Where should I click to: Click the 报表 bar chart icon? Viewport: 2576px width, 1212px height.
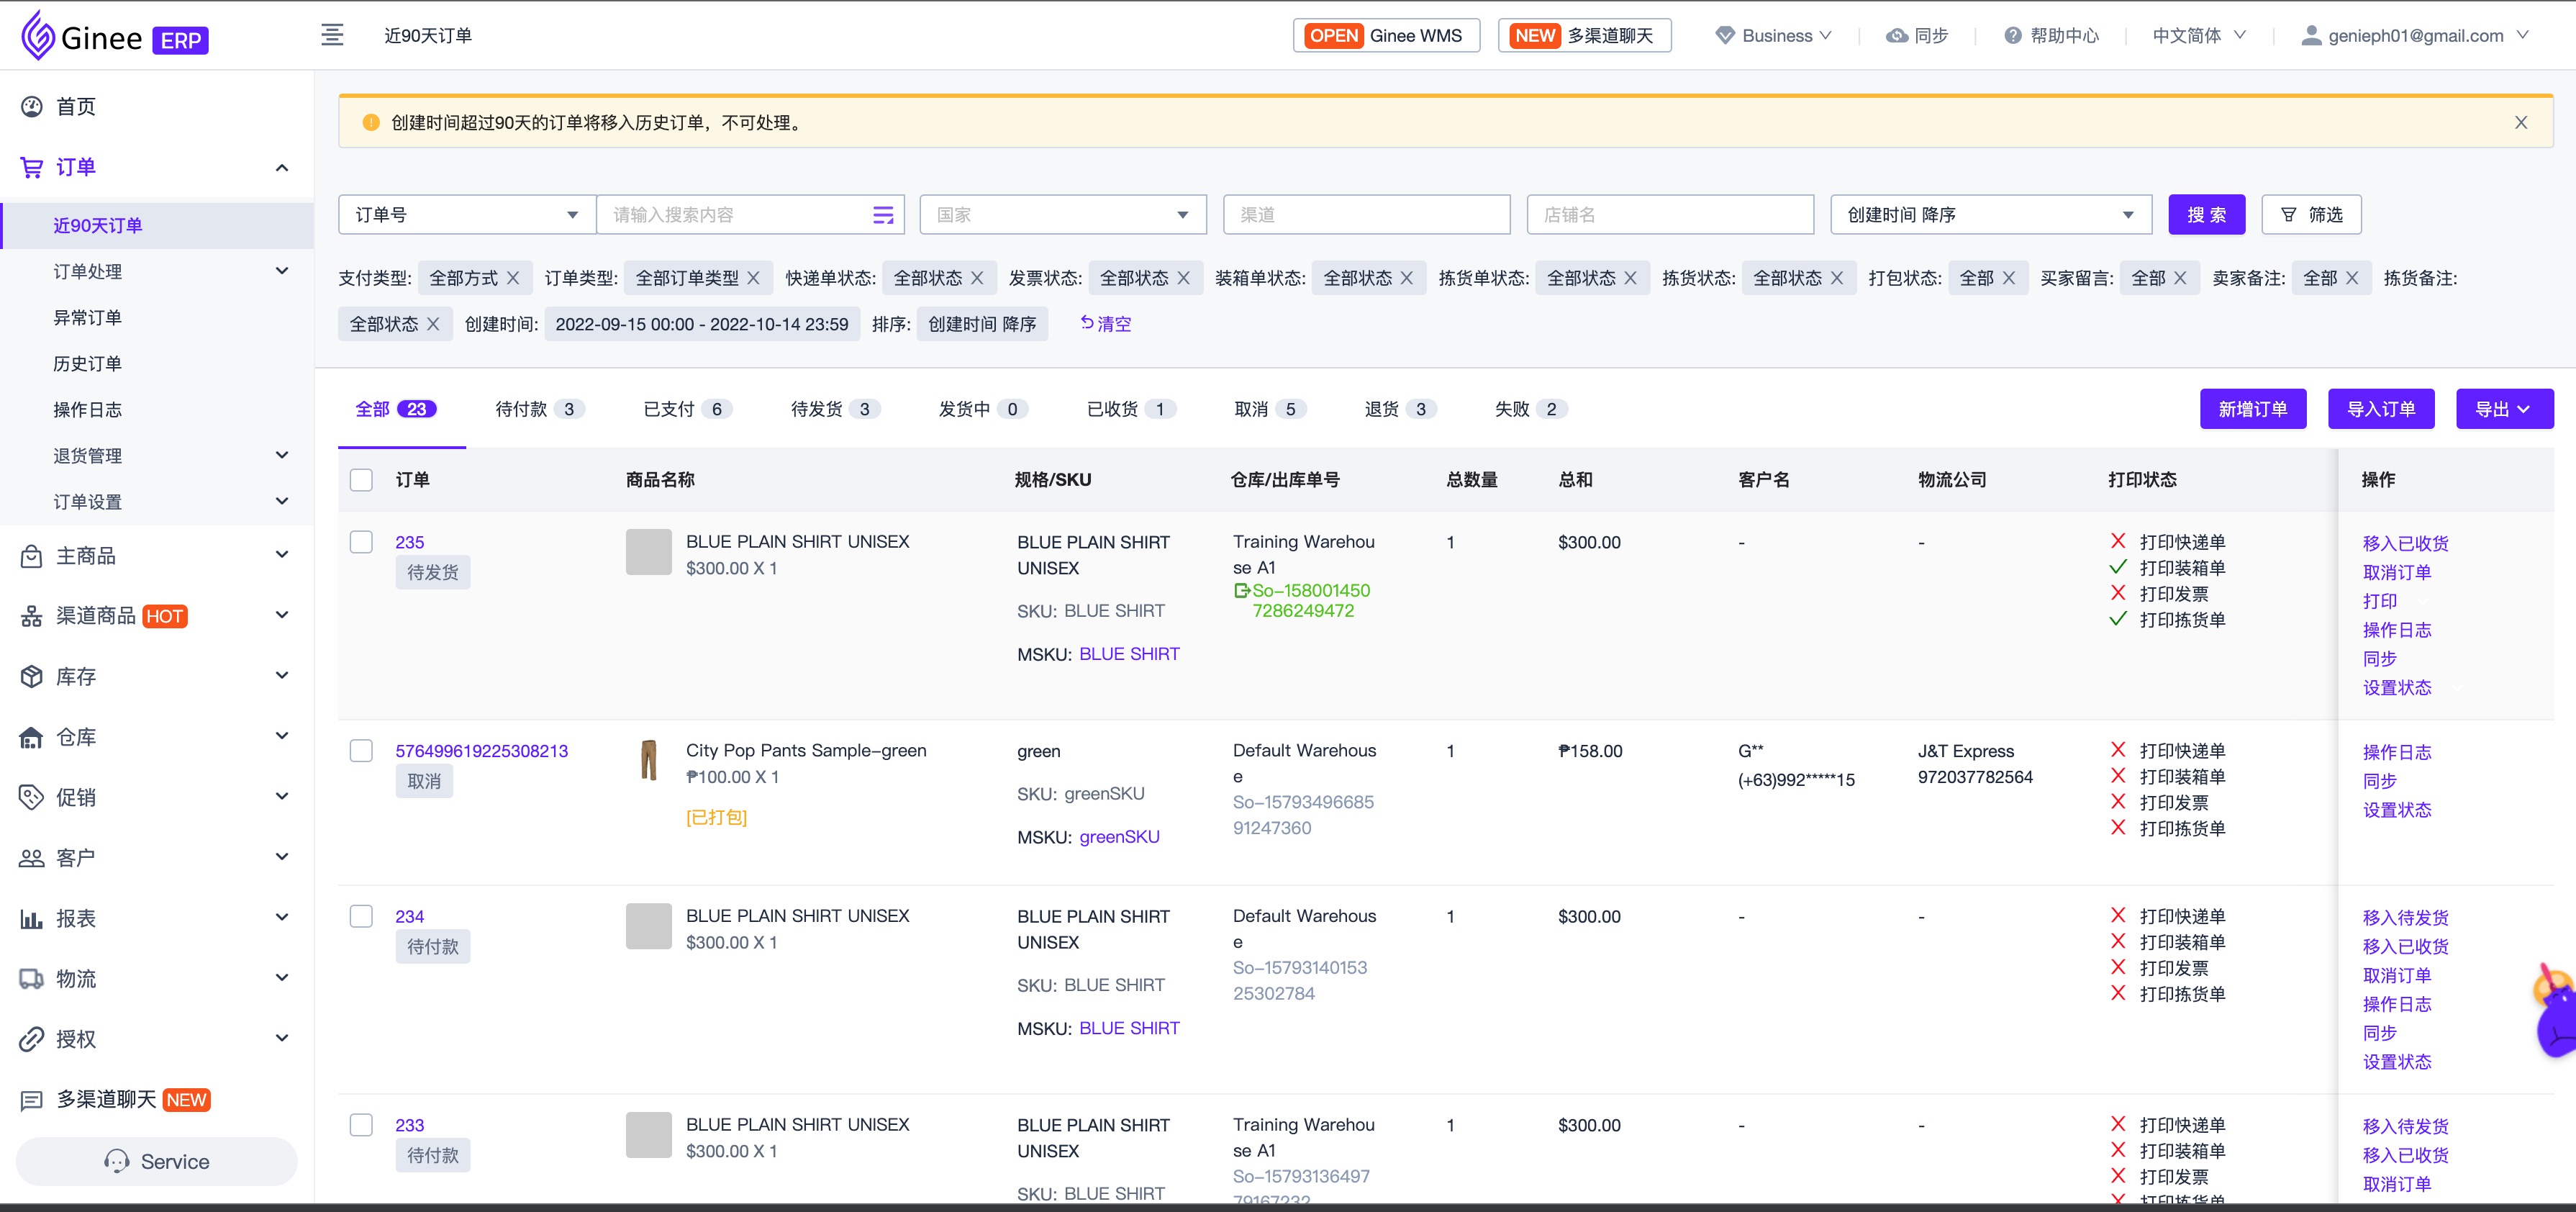pos(32,918)
